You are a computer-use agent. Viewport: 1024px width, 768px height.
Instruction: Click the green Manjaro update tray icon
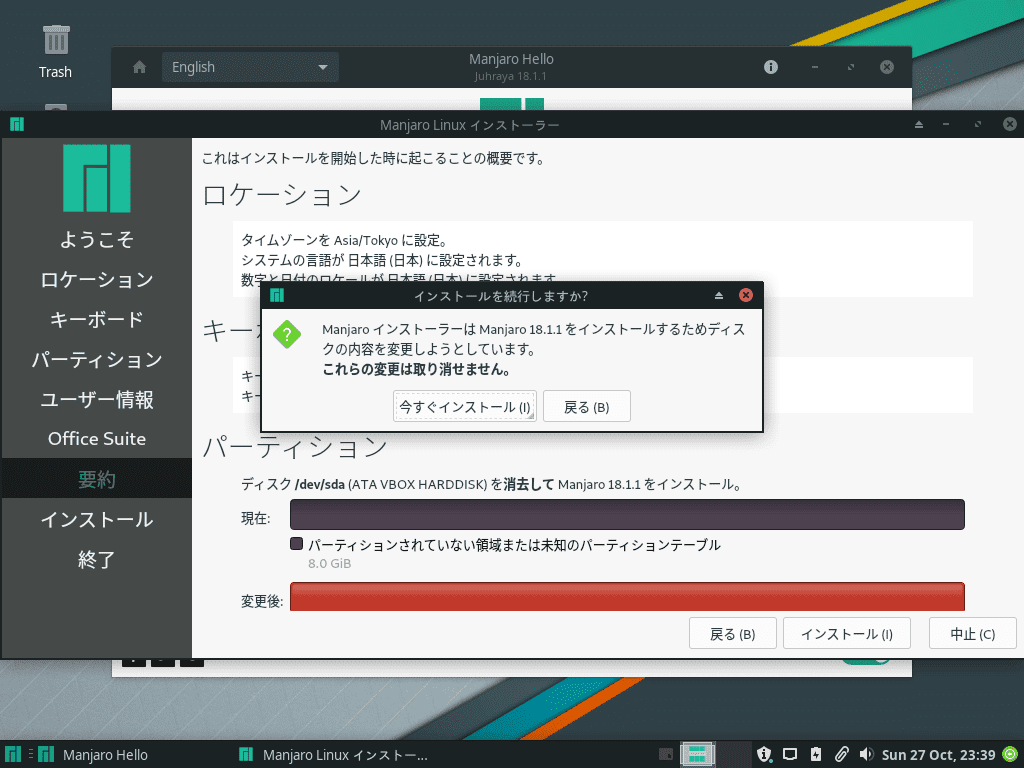(x=1009, y=754)
